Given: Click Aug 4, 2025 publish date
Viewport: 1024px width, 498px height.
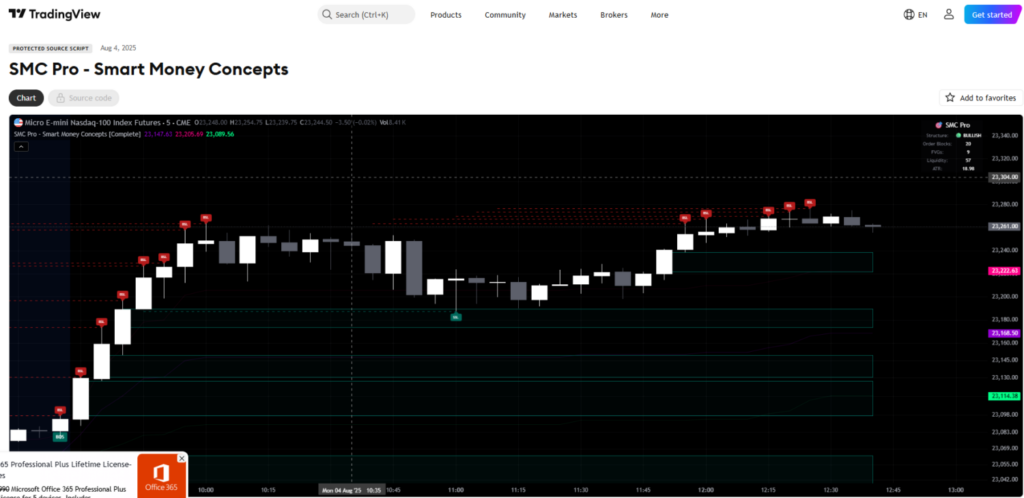Looking at the screenshot, I should click(x=118, y=48).
